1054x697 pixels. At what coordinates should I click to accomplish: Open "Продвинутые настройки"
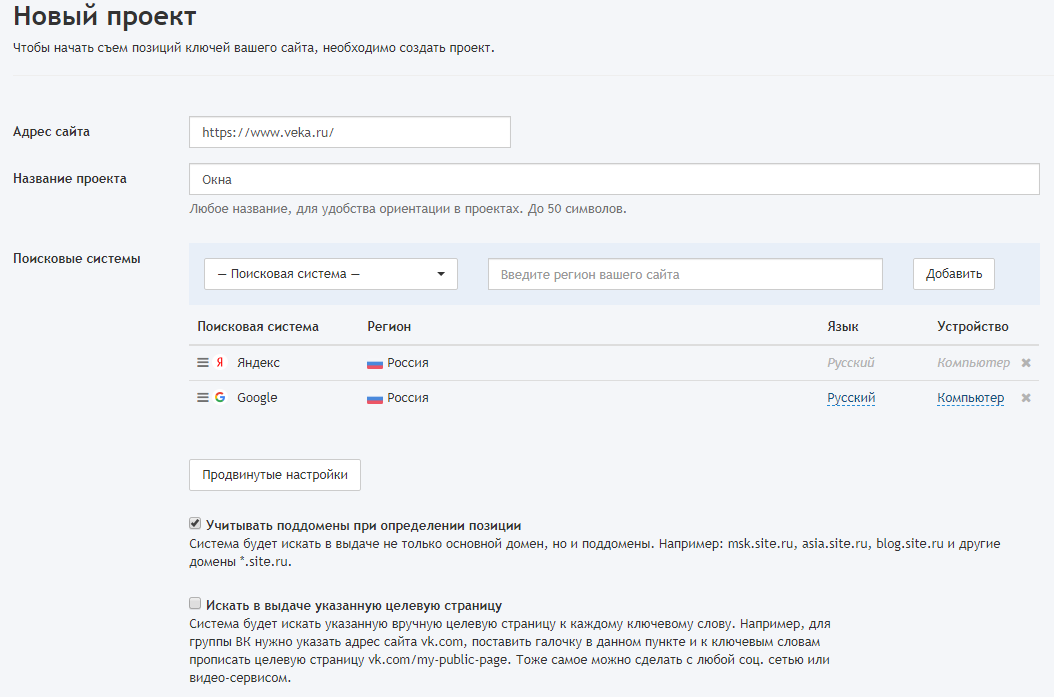click(275, 475)
